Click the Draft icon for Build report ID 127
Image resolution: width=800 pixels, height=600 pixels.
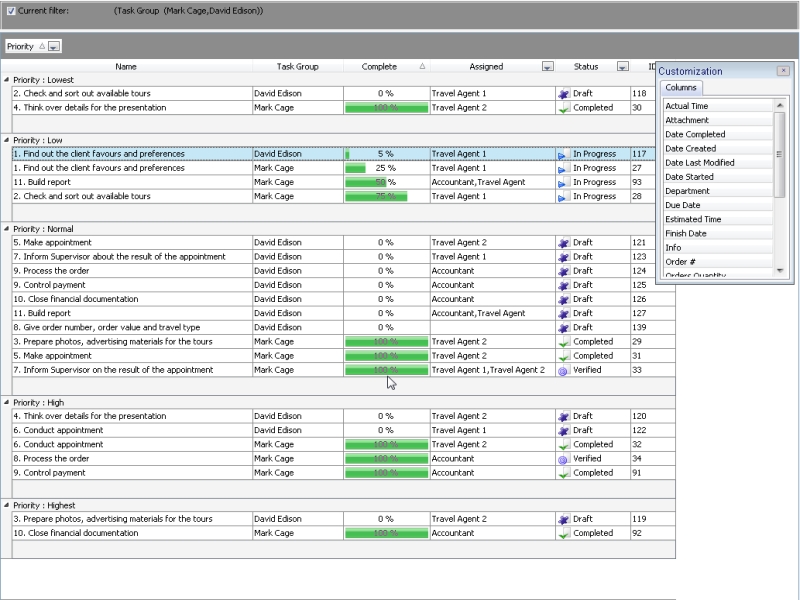[x=563, y=314]
